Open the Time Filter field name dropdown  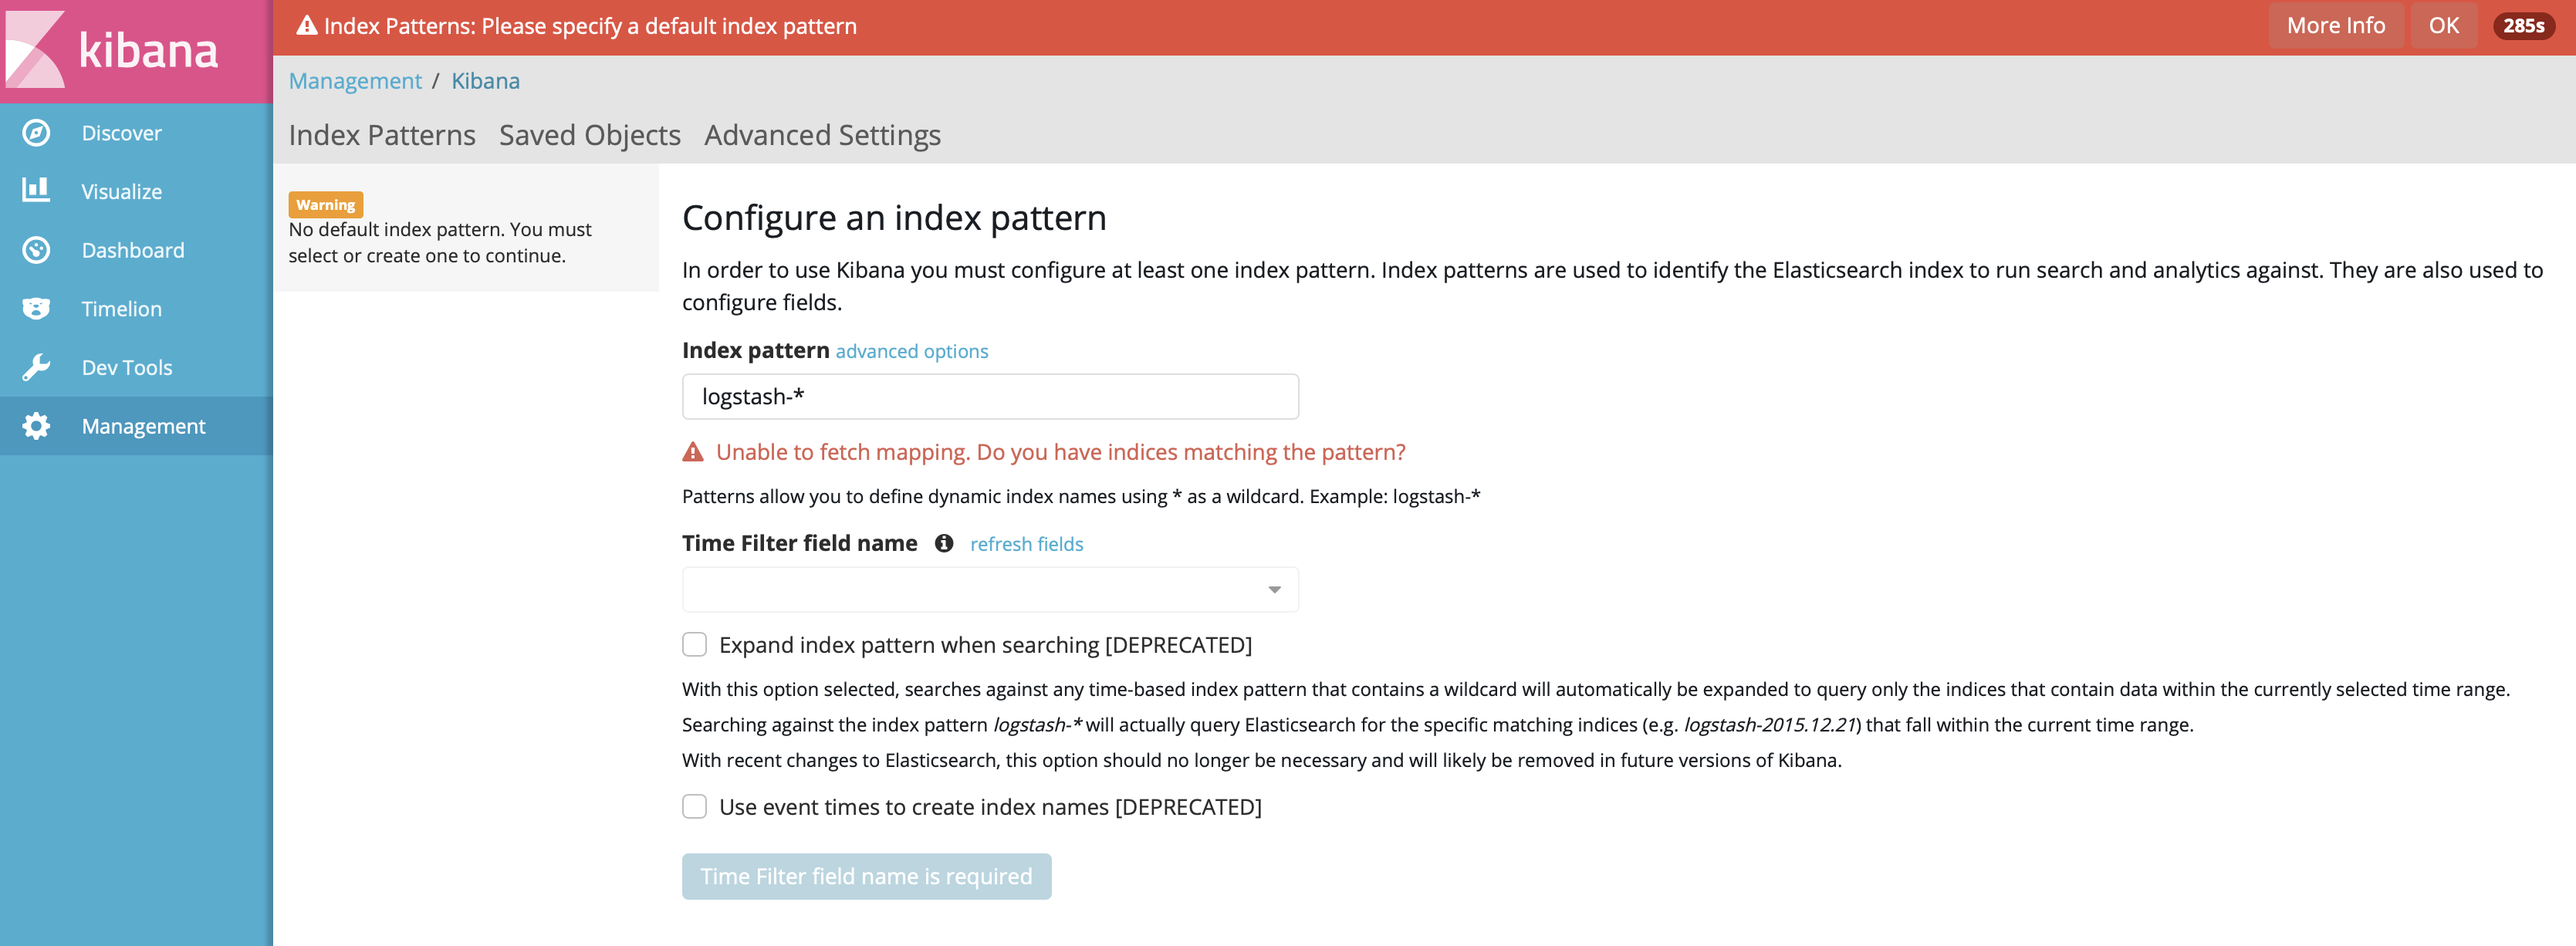[x=989, y=590]
